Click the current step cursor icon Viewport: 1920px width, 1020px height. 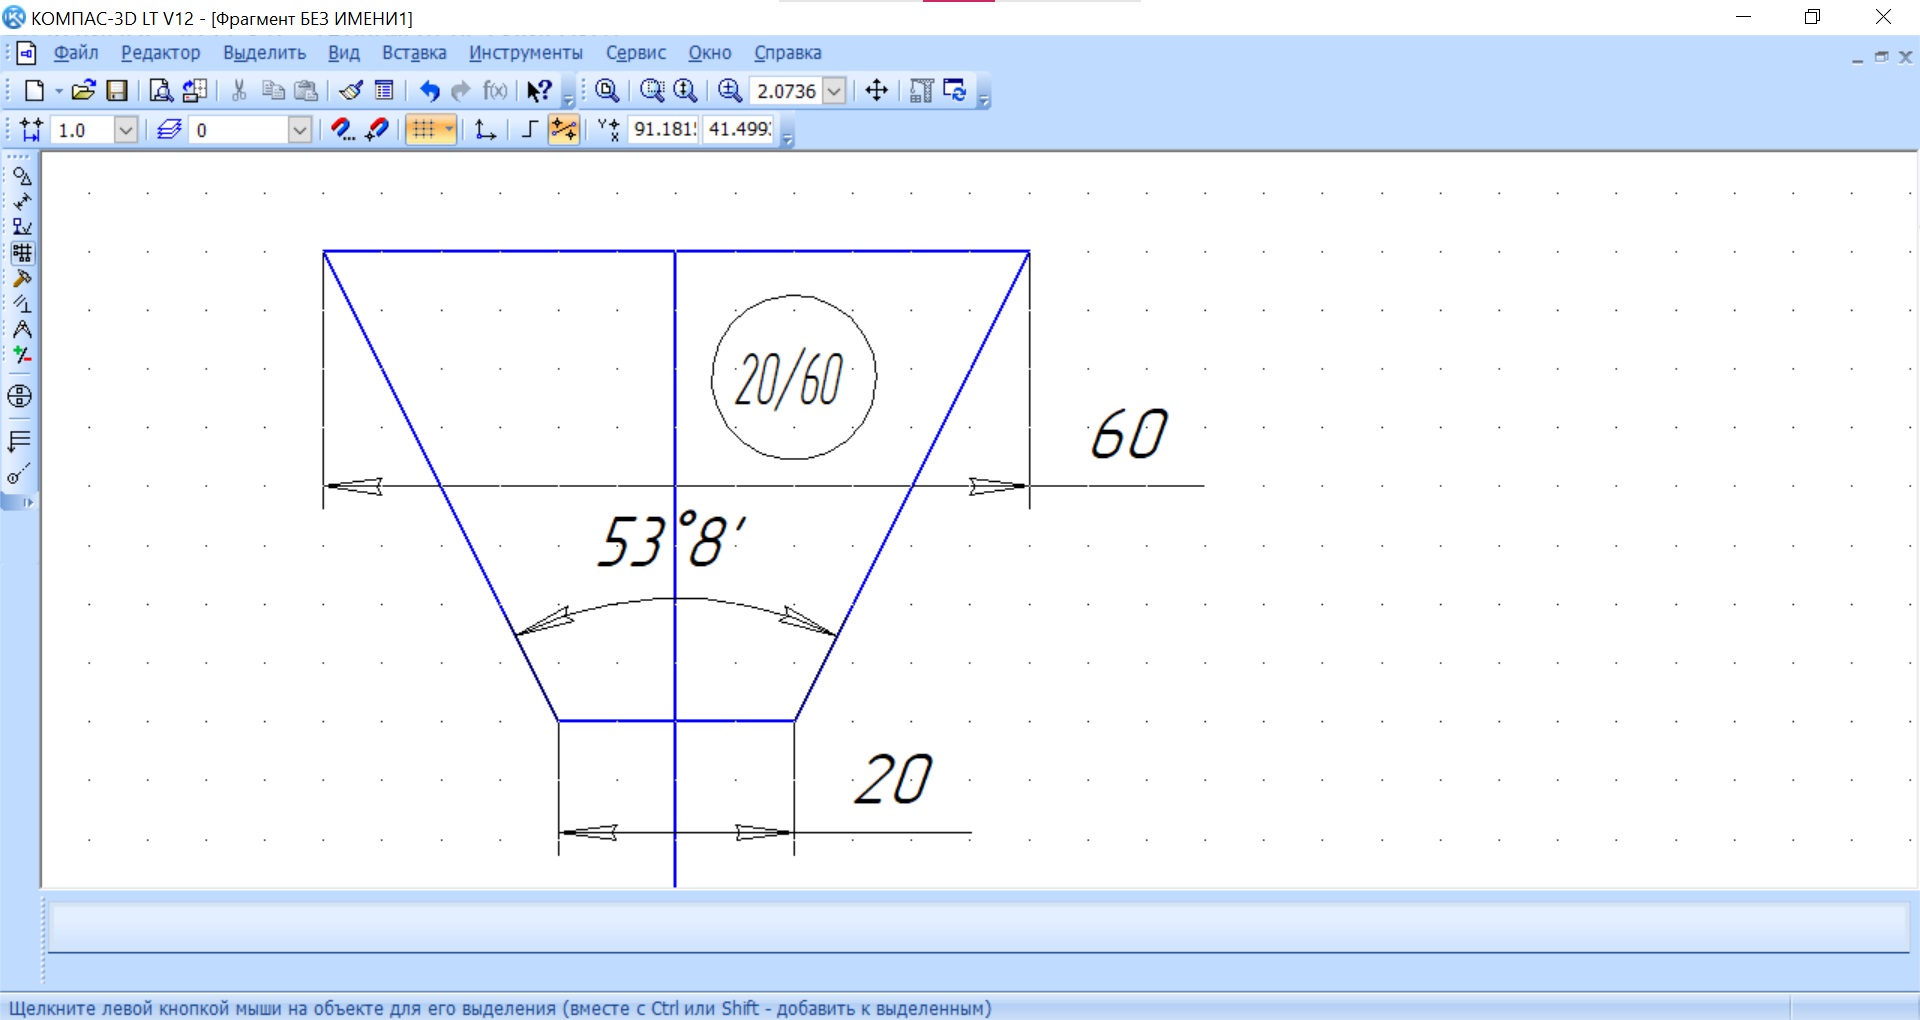tap(31, 130)
